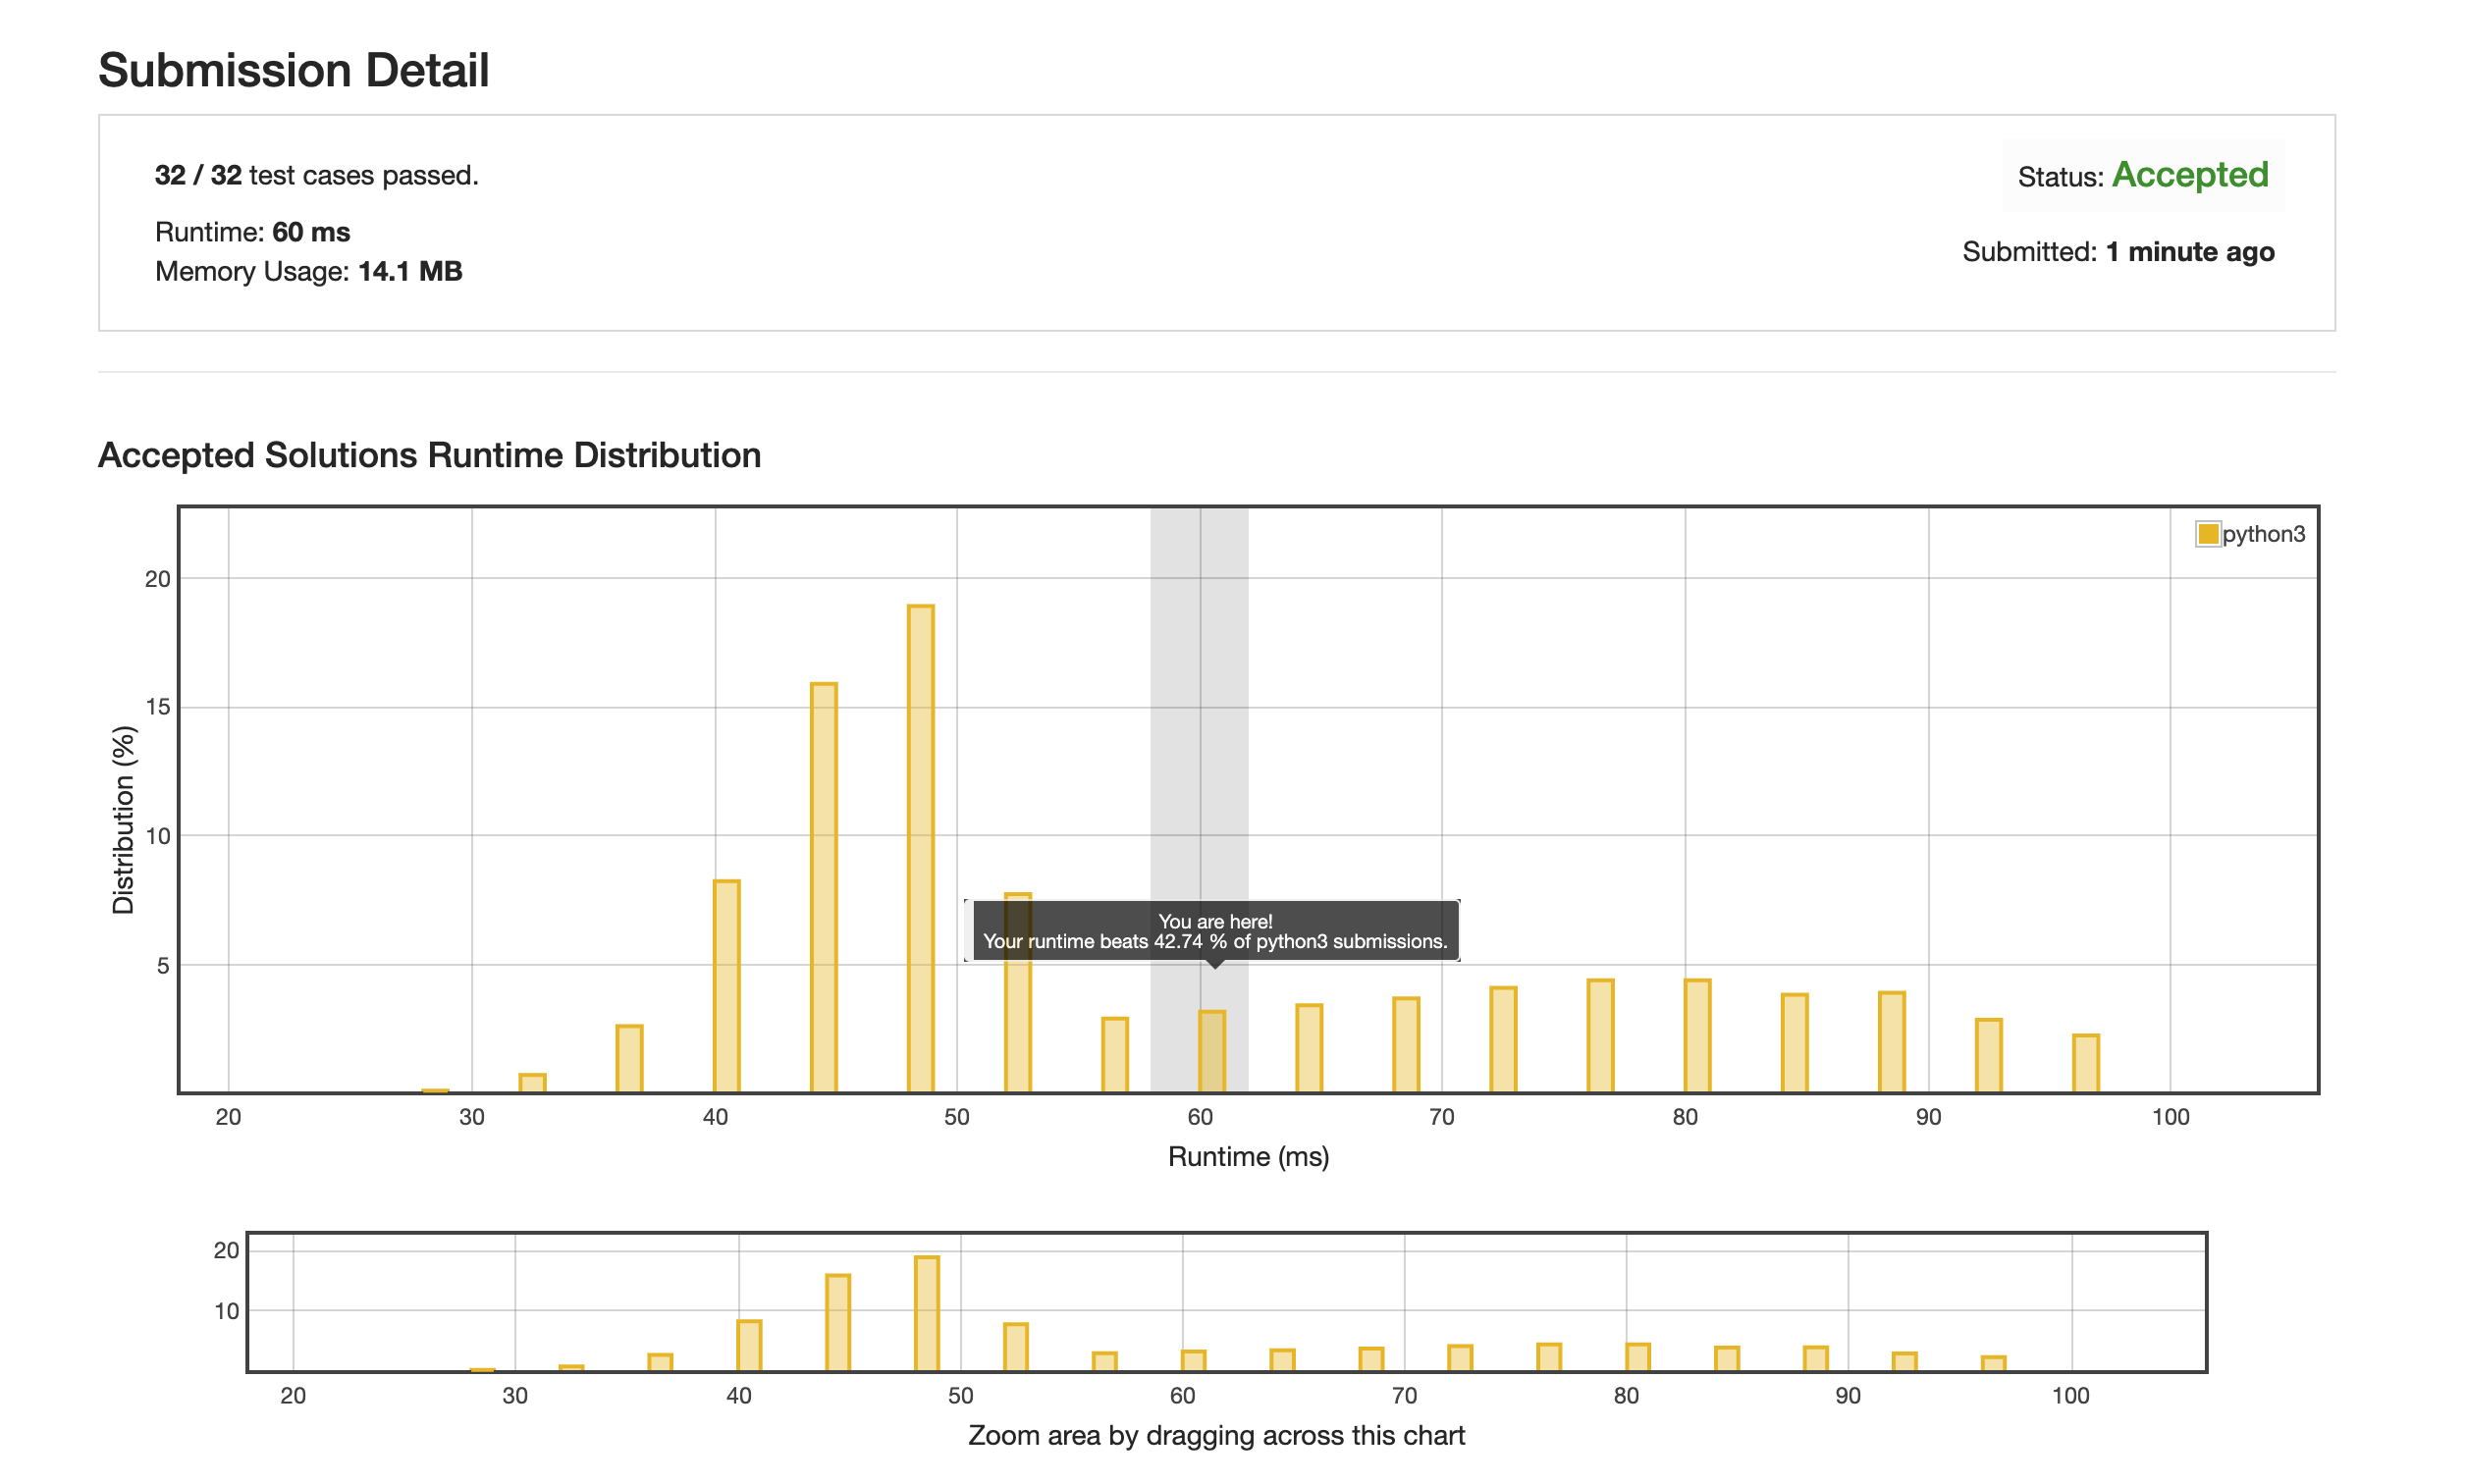
Task: Click the bar near 44 ms runtime
Action: [823, 888]
